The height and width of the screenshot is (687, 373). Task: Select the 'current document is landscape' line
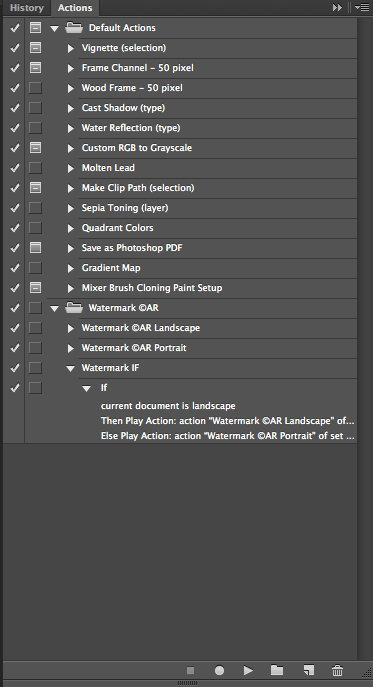(168, 406)
